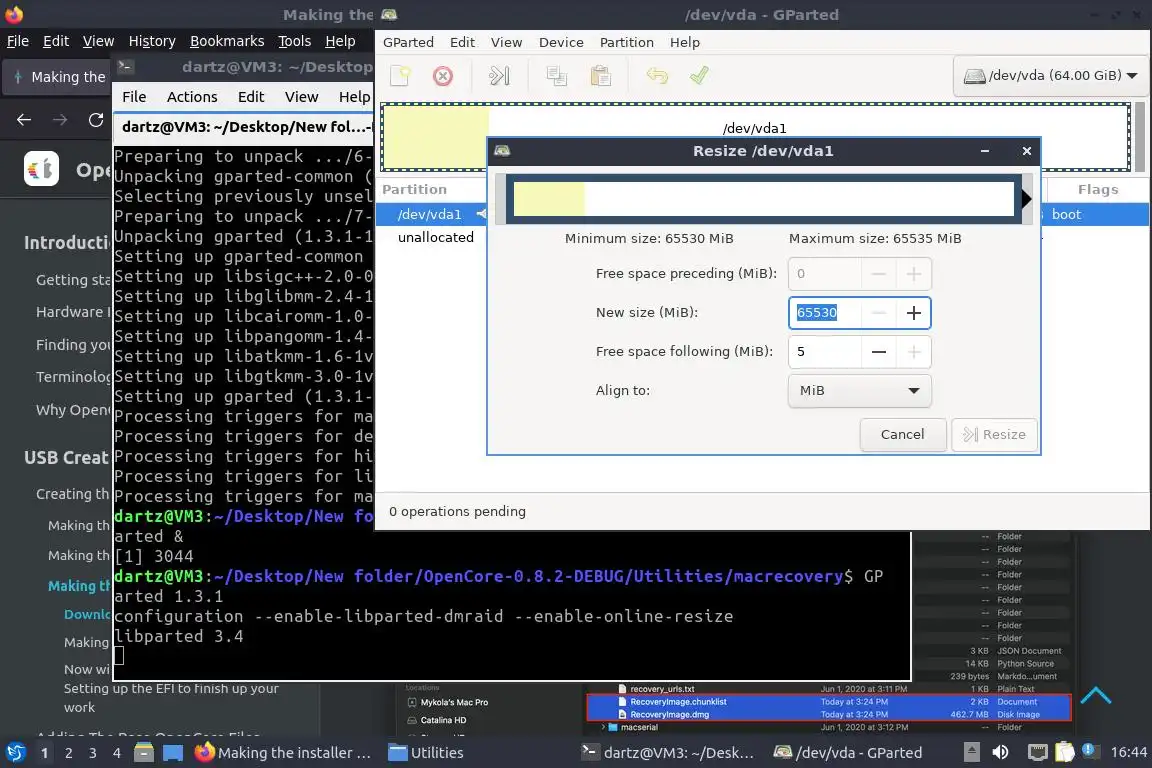
Task: Click the scroll-to-top chevron on webpage
Action: point(1095,695)
